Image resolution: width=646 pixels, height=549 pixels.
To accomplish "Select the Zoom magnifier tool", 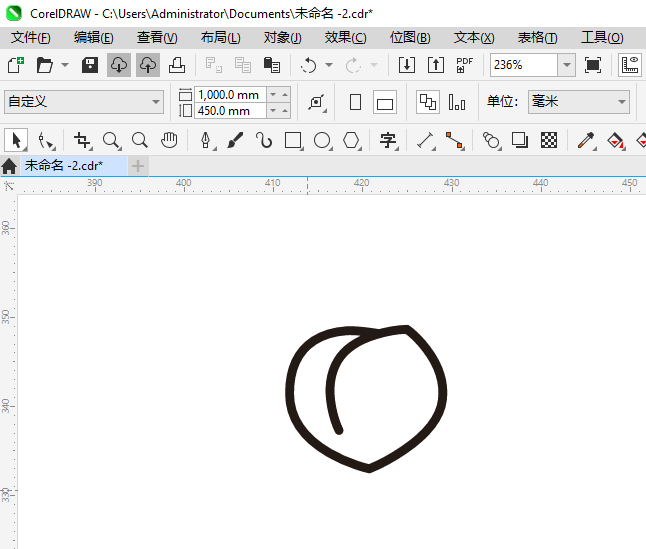I will coord(112,140).
